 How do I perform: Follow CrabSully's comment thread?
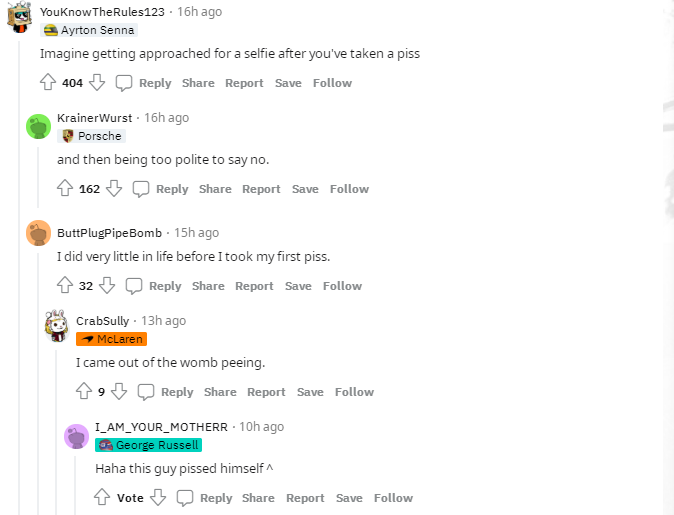click(x=354, y=392)
